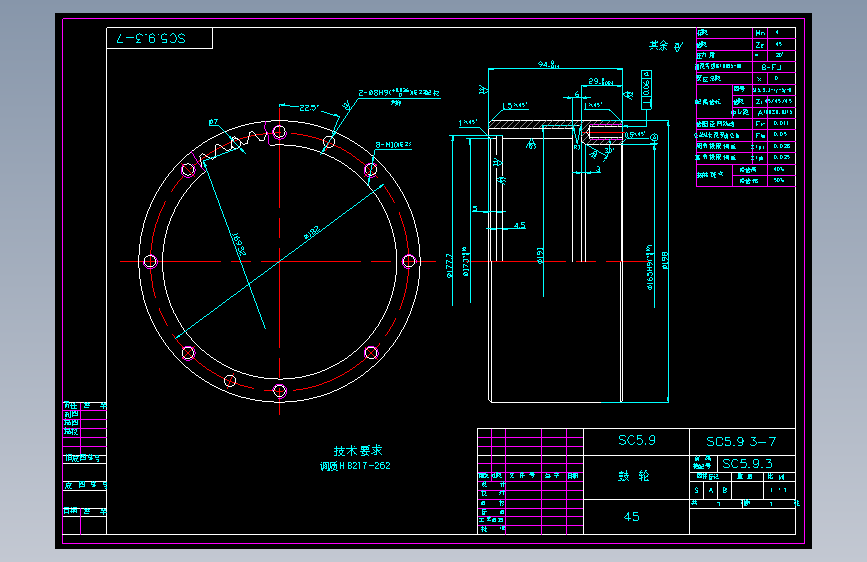Image resolution: width=867 pixels, height=562 pixels.
Task: Click the '0.011' value in gear table
Action: point(781,123)
